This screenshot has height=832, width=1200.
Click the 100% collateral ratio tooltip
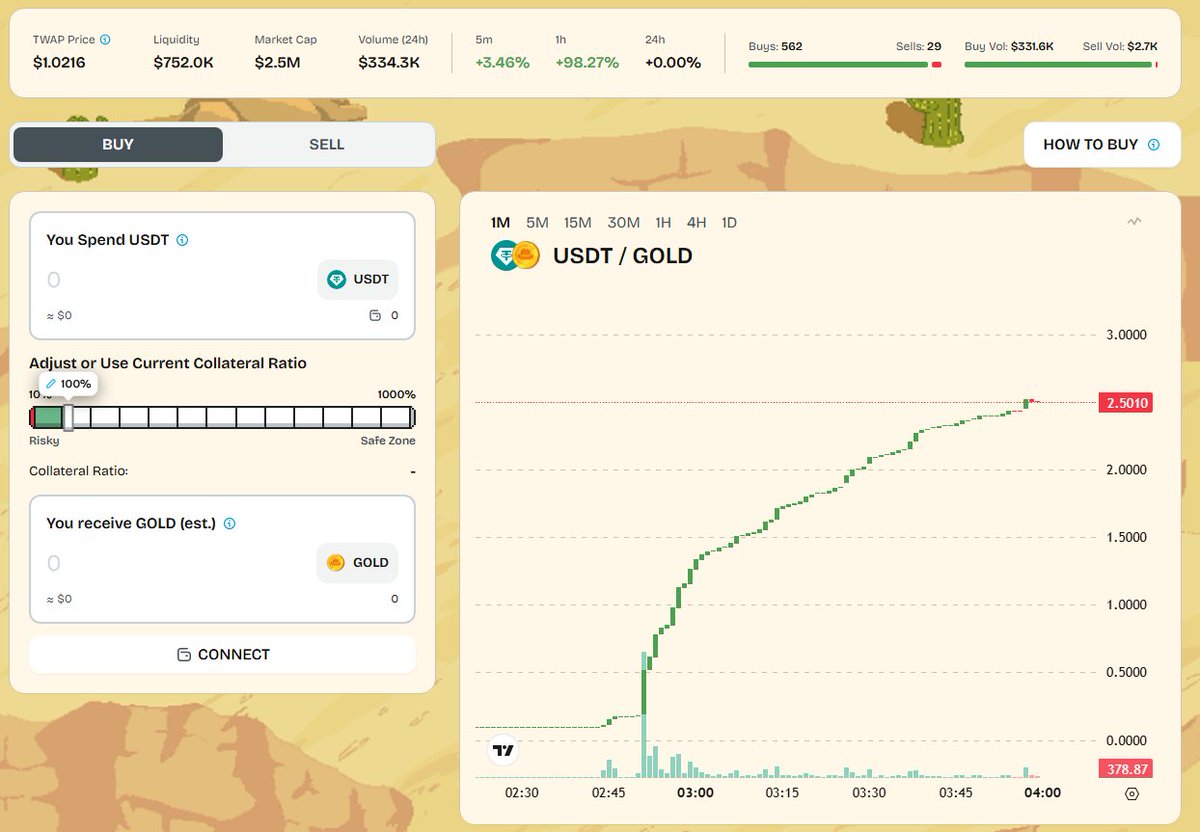click(x=69, y=384)
